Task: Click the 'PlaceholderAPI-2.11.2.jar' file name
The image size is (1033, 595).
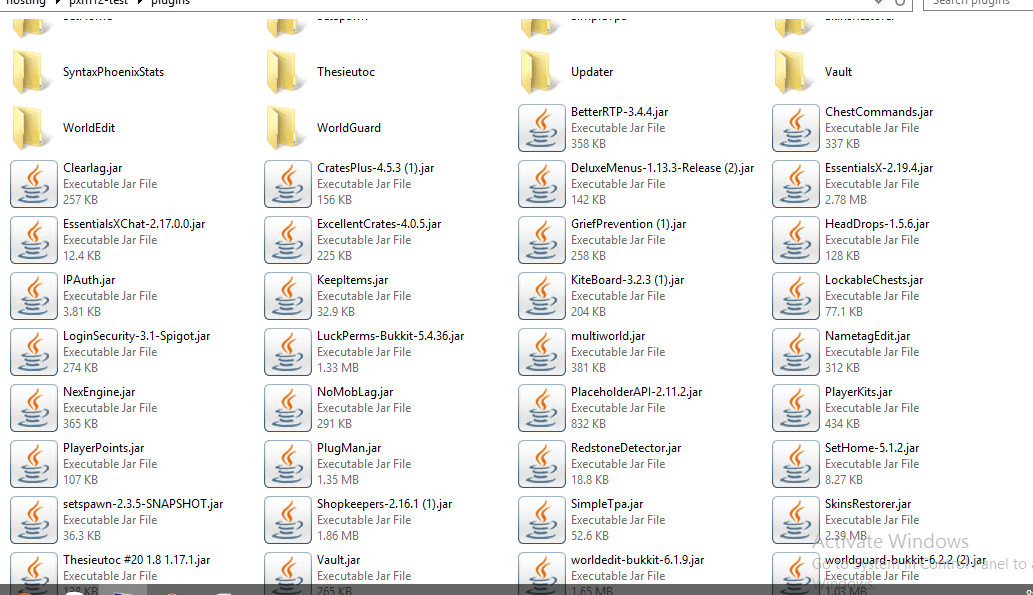Action: (x=636, y=392)
